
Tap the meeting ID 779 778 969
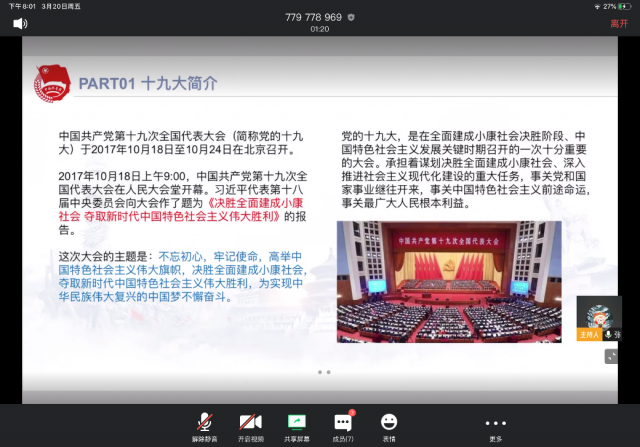click(x=313, y=17)
